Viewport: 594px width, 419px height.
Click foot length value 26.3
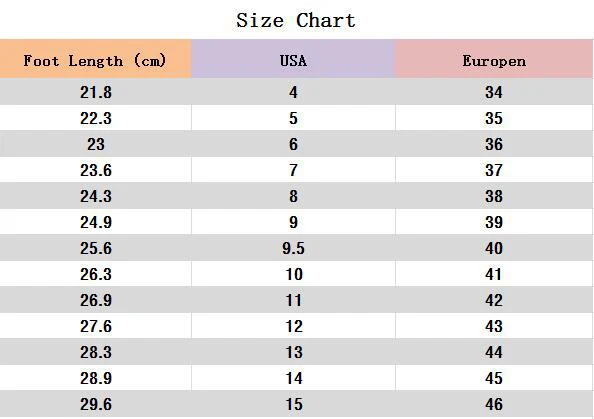96,274
